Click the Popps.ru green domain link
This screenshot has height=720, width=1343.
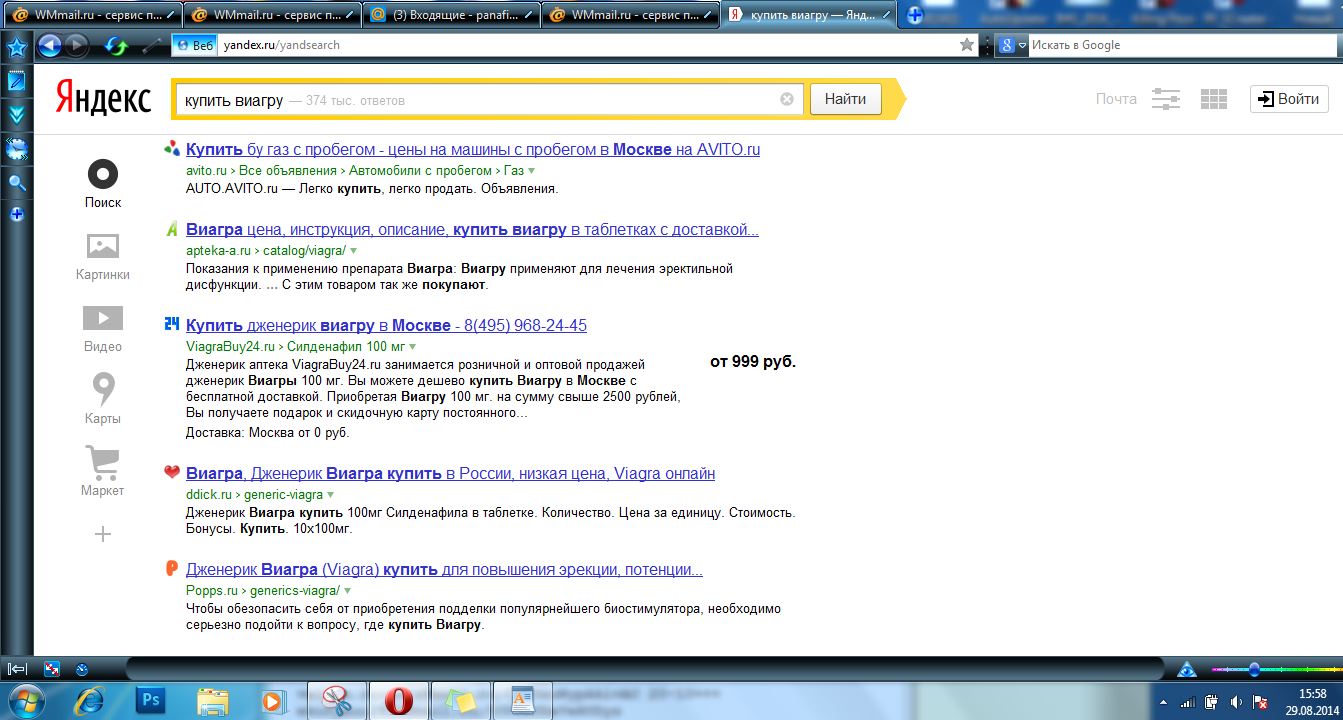[211, 591]
